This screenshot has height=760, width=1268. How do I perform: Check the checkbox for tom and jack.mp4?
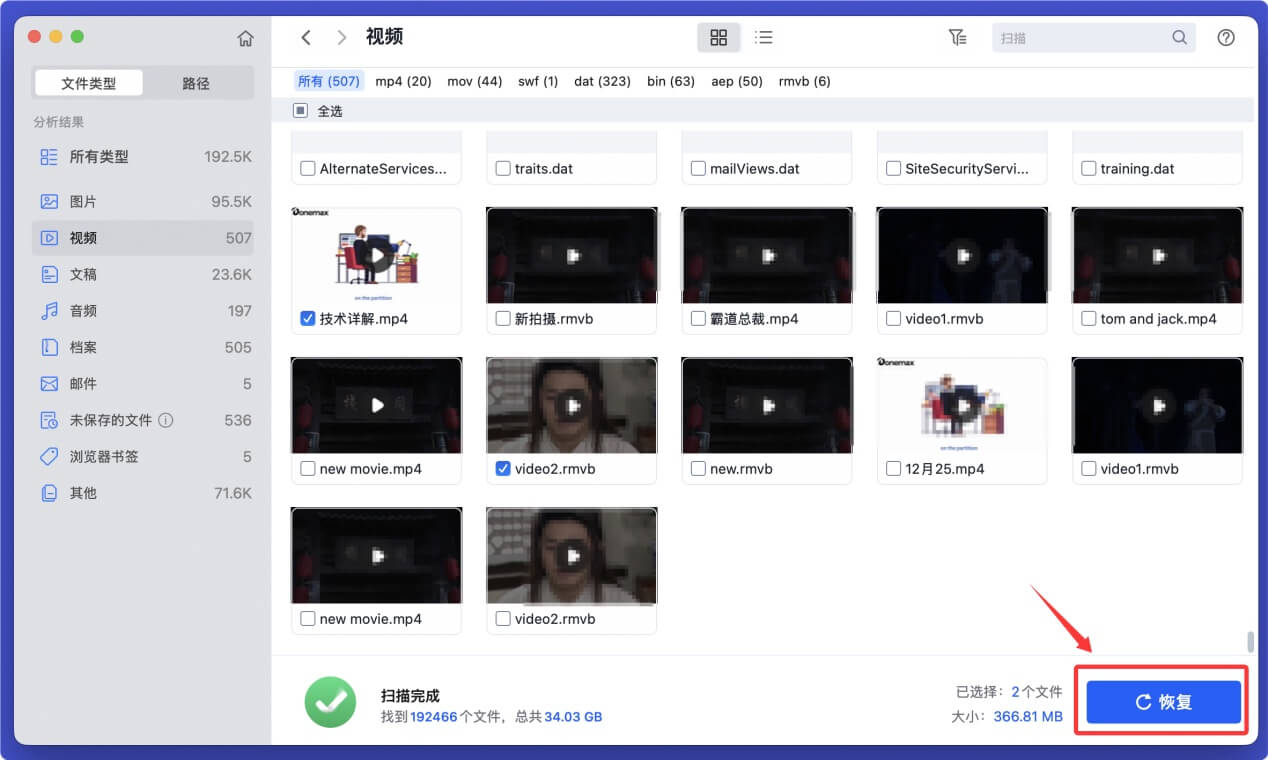[1088, 318]
